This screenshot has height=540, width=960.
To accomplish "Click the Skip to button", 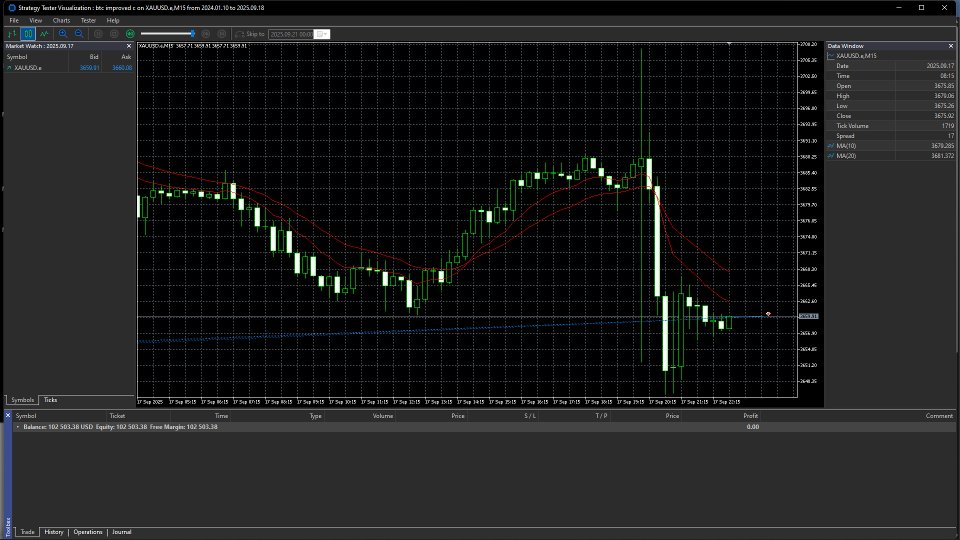I will [x=250, y=34].
